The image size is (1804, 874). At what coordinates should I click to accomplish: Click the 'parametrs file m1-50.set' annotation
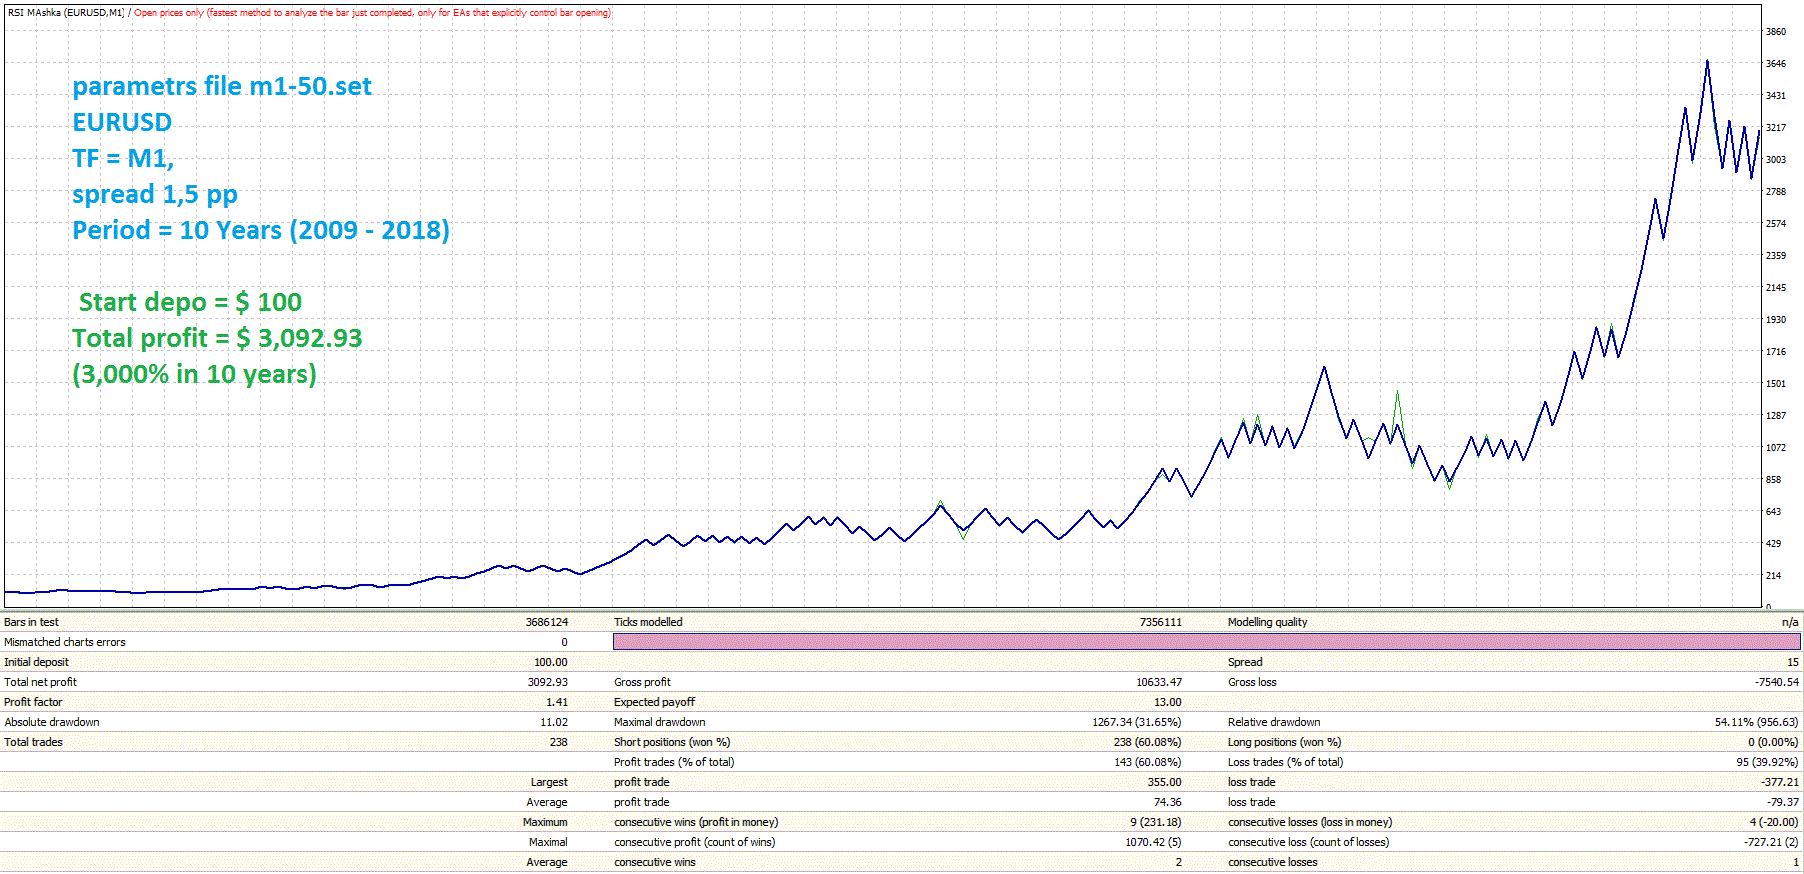(x=221, y=87)
